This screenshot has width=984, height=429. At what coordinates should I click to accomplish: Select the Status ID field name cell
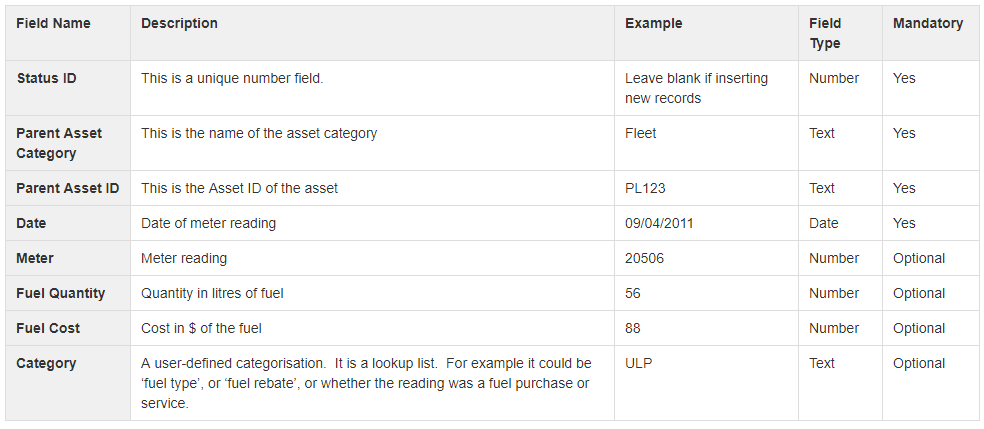(x=68, y=88)
